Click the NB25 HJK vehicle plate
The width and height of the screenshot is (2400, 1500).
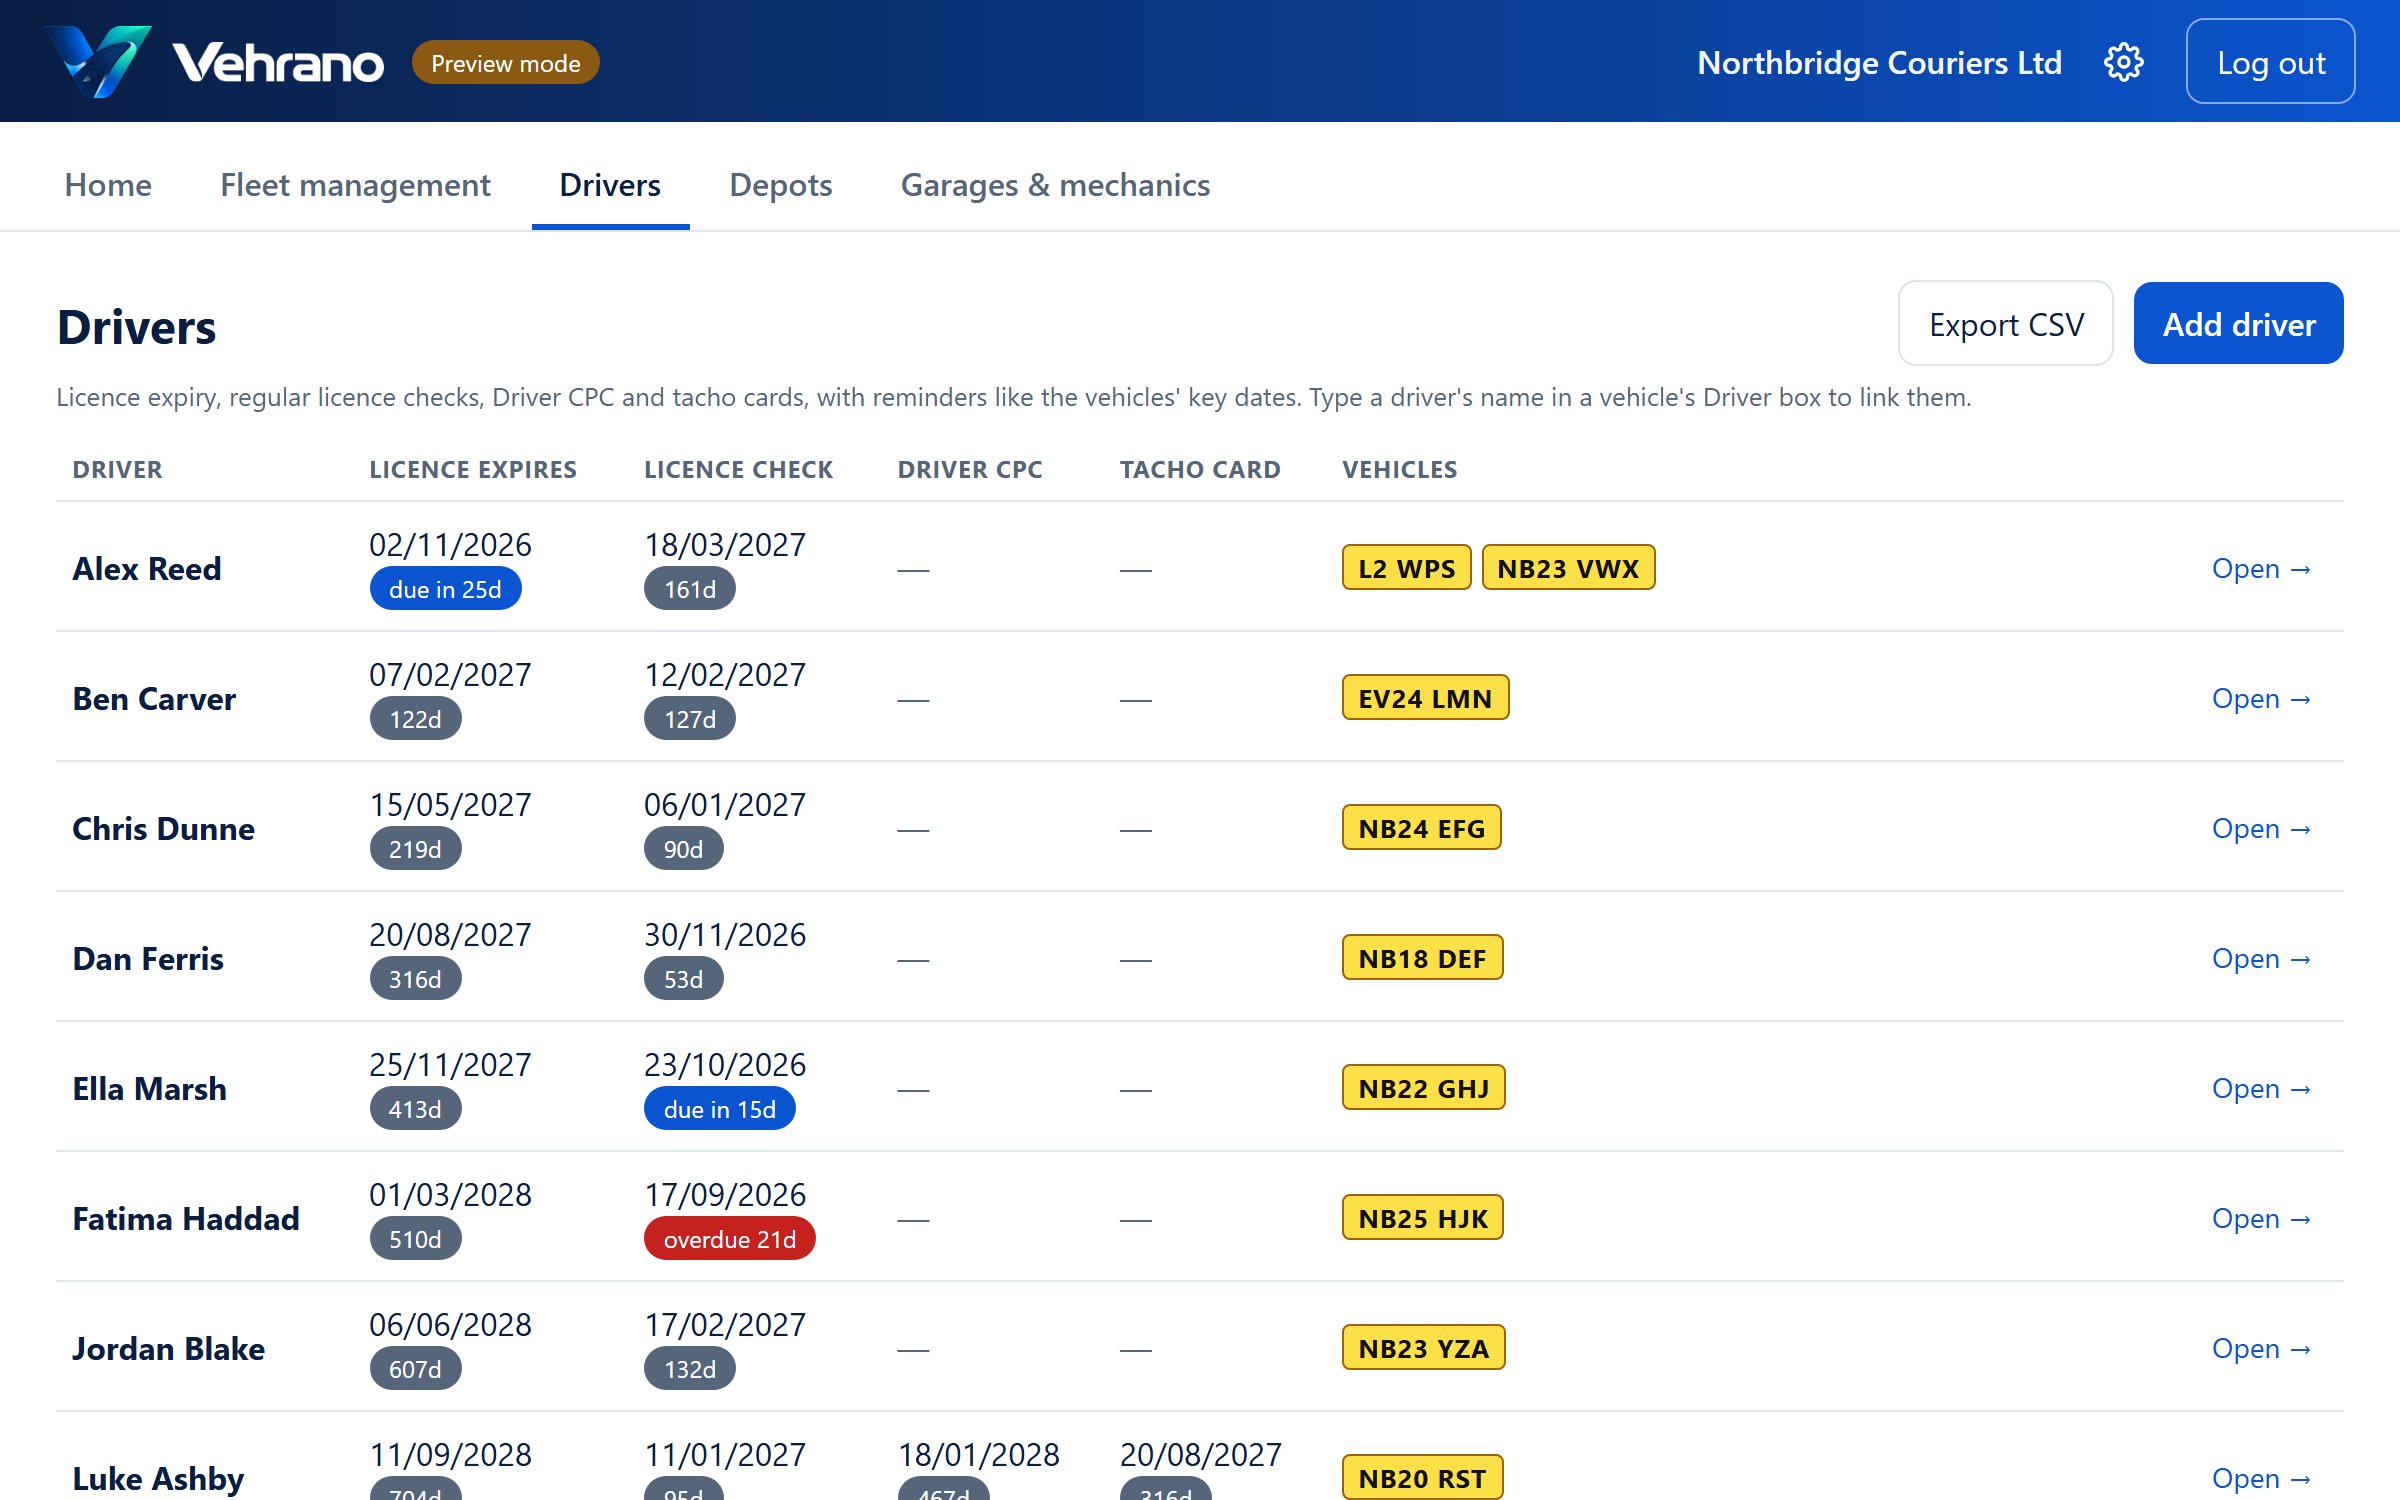coord(1422,1218)
